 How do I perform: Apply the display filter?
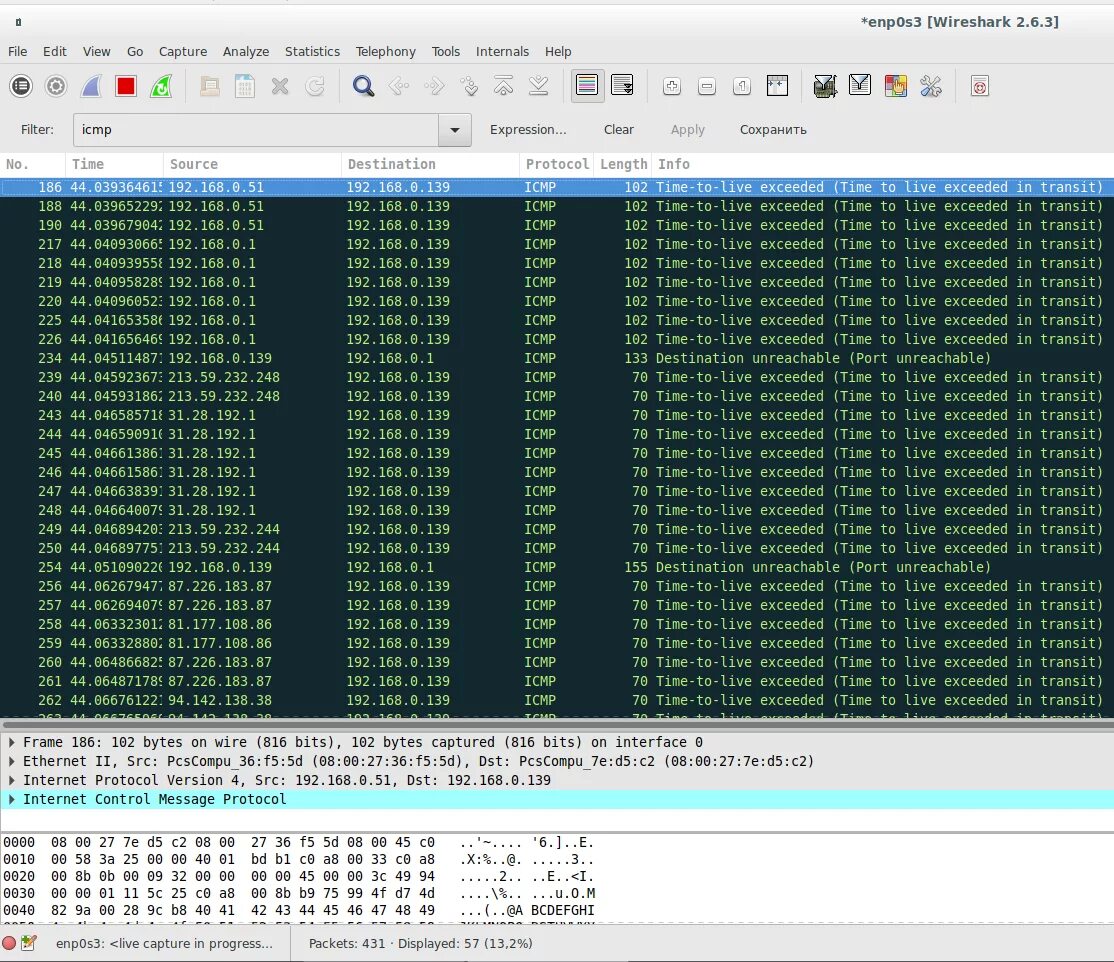coord(688,130)
